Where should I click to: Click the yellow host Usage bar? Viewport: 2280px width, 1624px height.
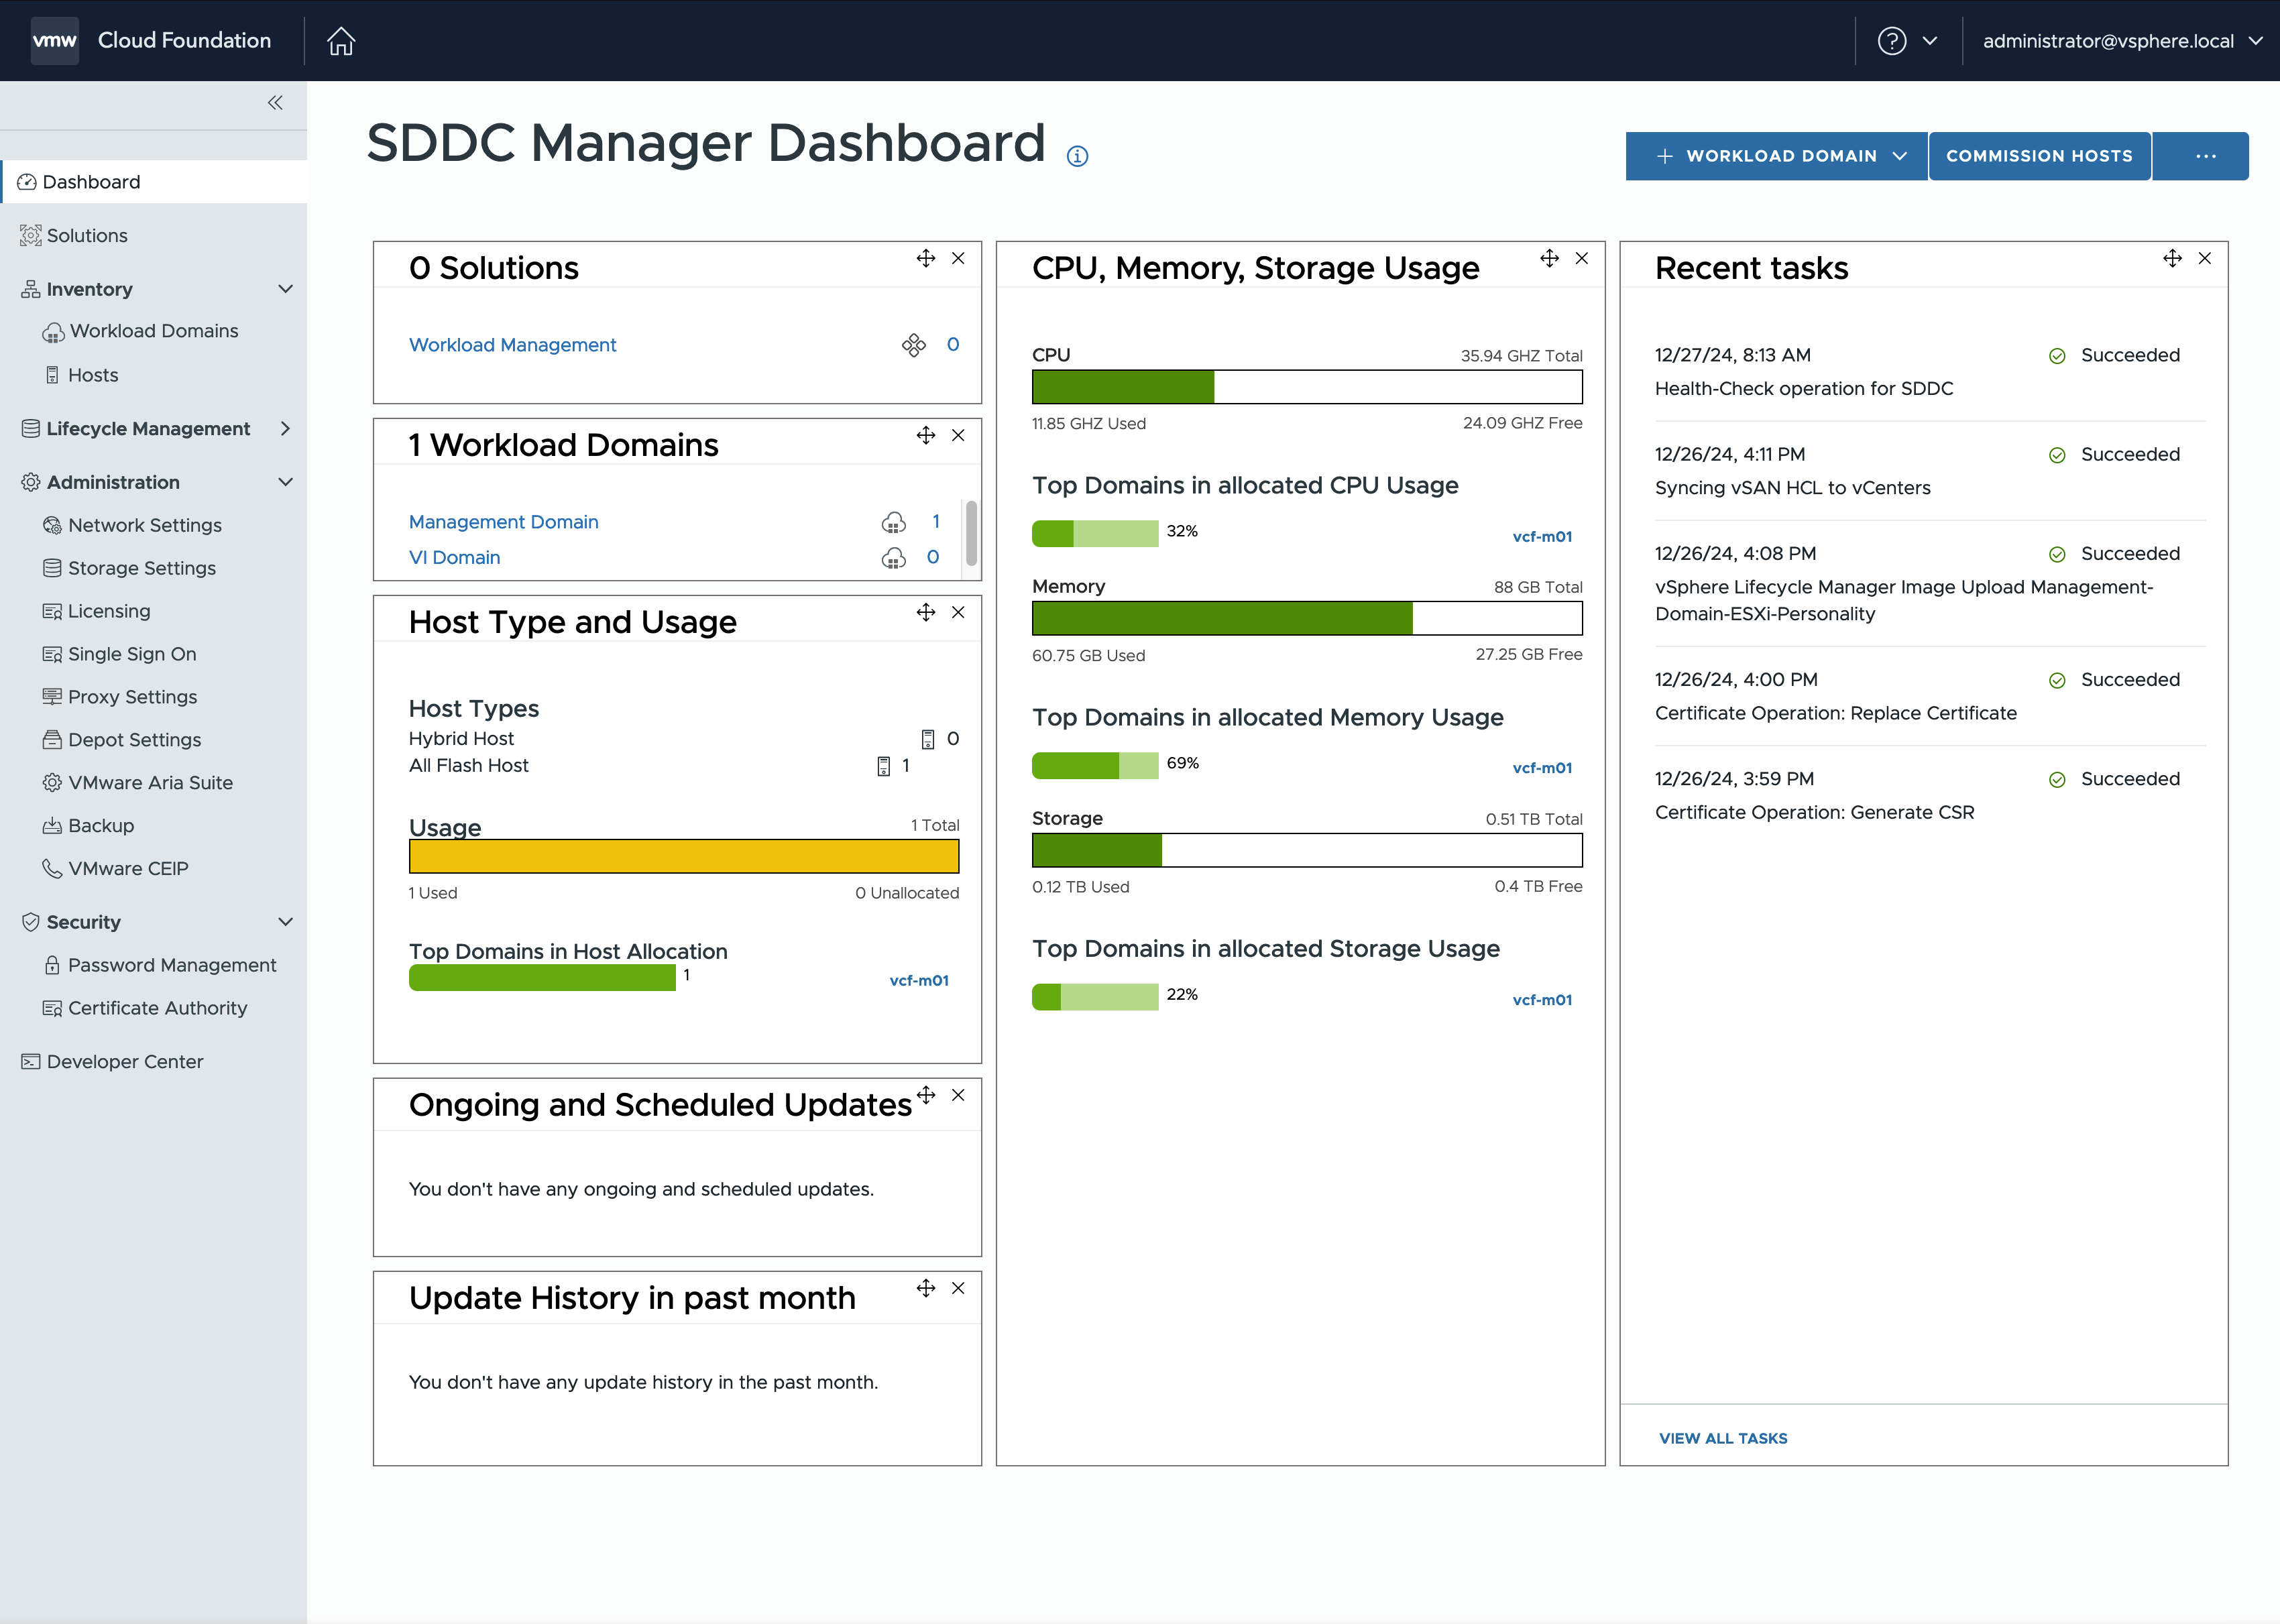click(x=683, y=856)
